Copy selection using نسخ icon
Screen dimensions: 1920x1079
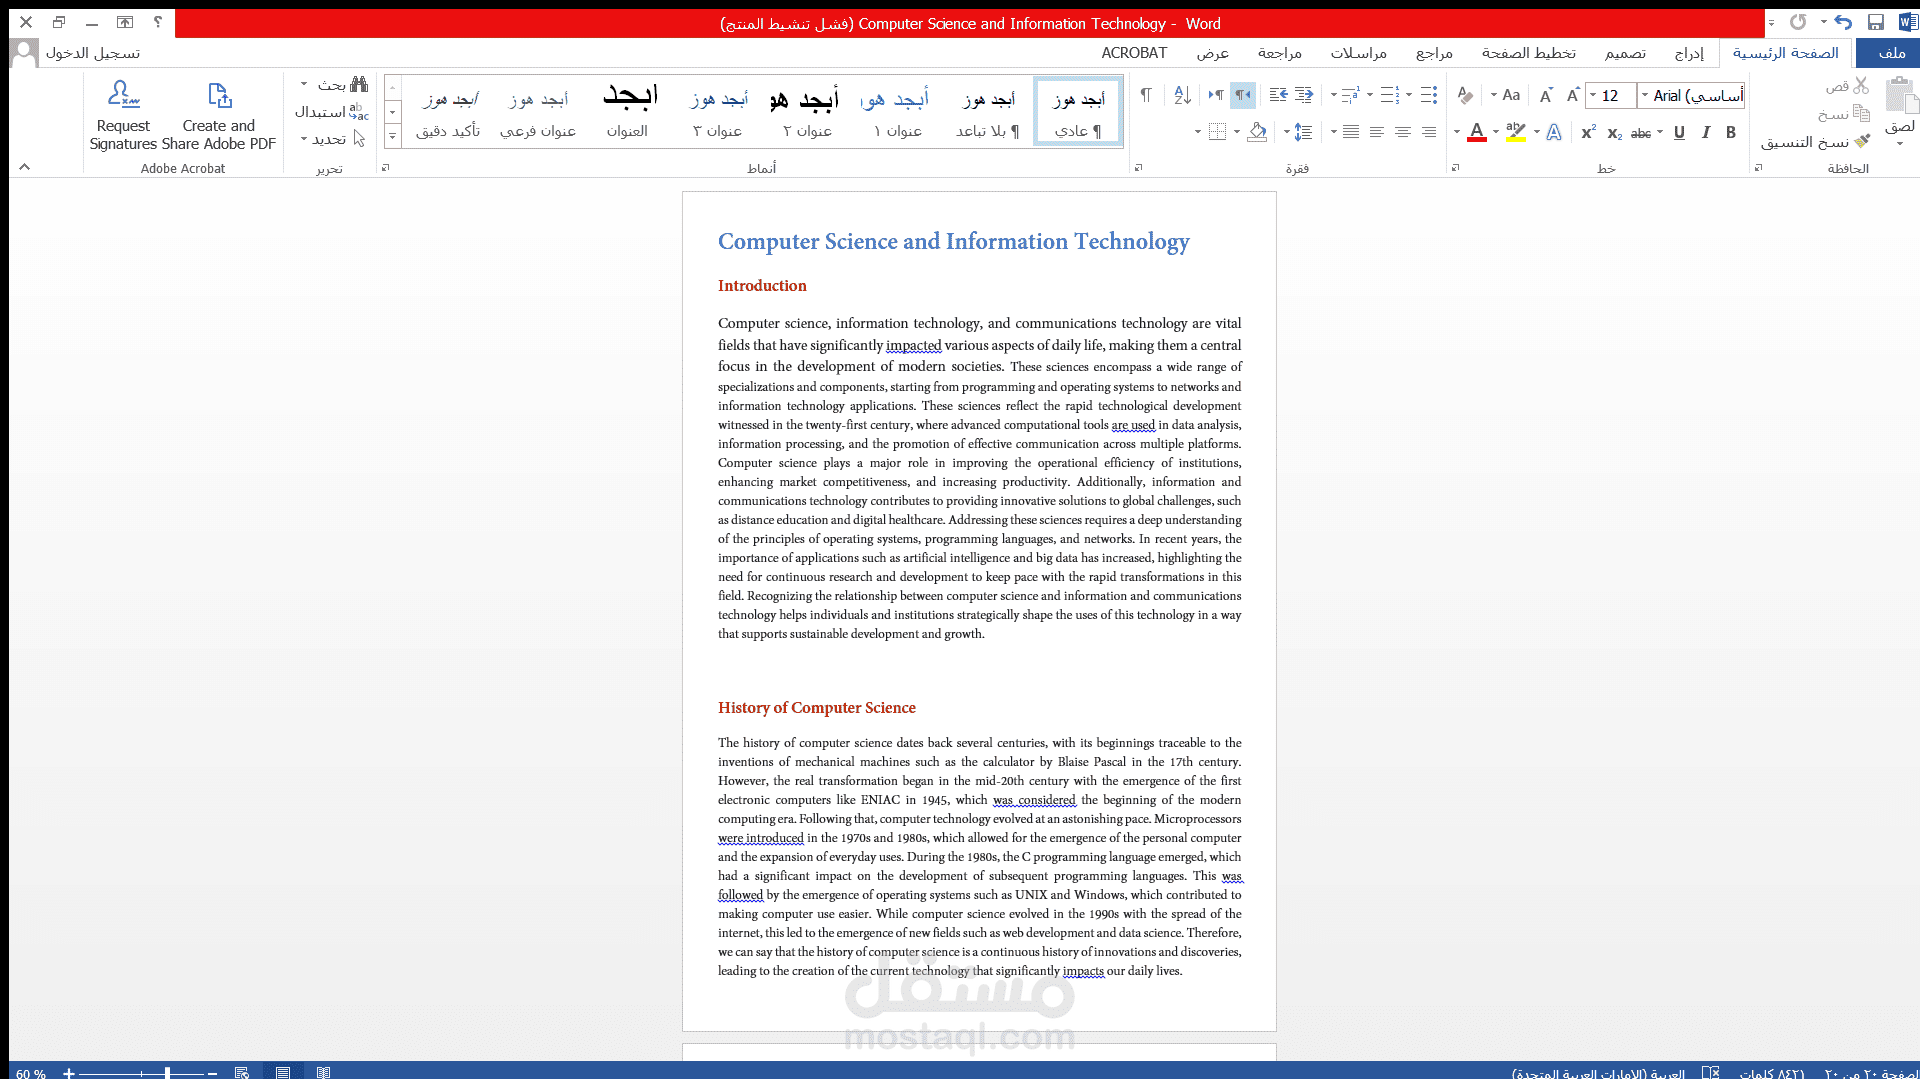[1861, 113]
